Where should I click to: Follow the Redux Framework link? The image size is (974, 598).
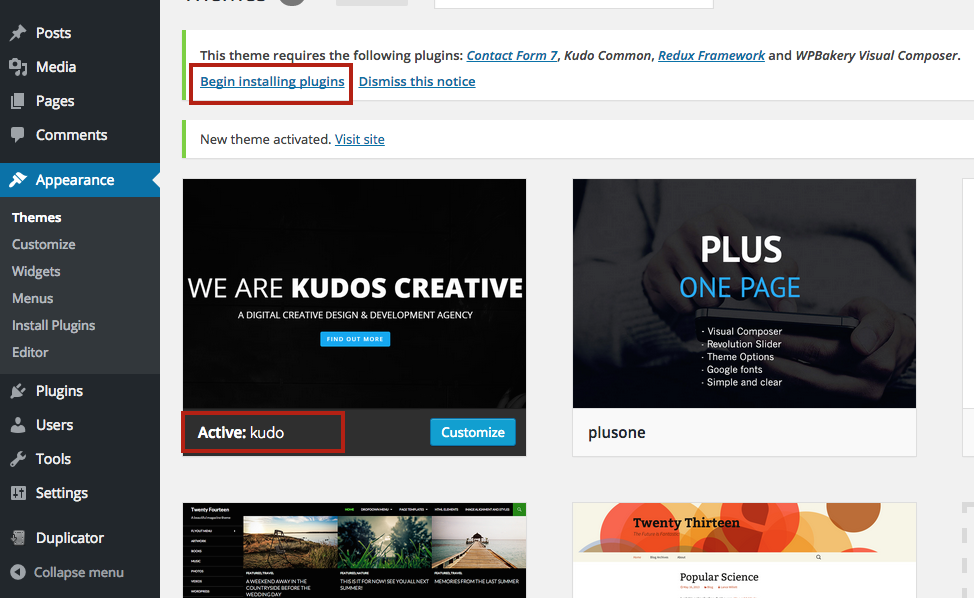(x=711, y=56)
